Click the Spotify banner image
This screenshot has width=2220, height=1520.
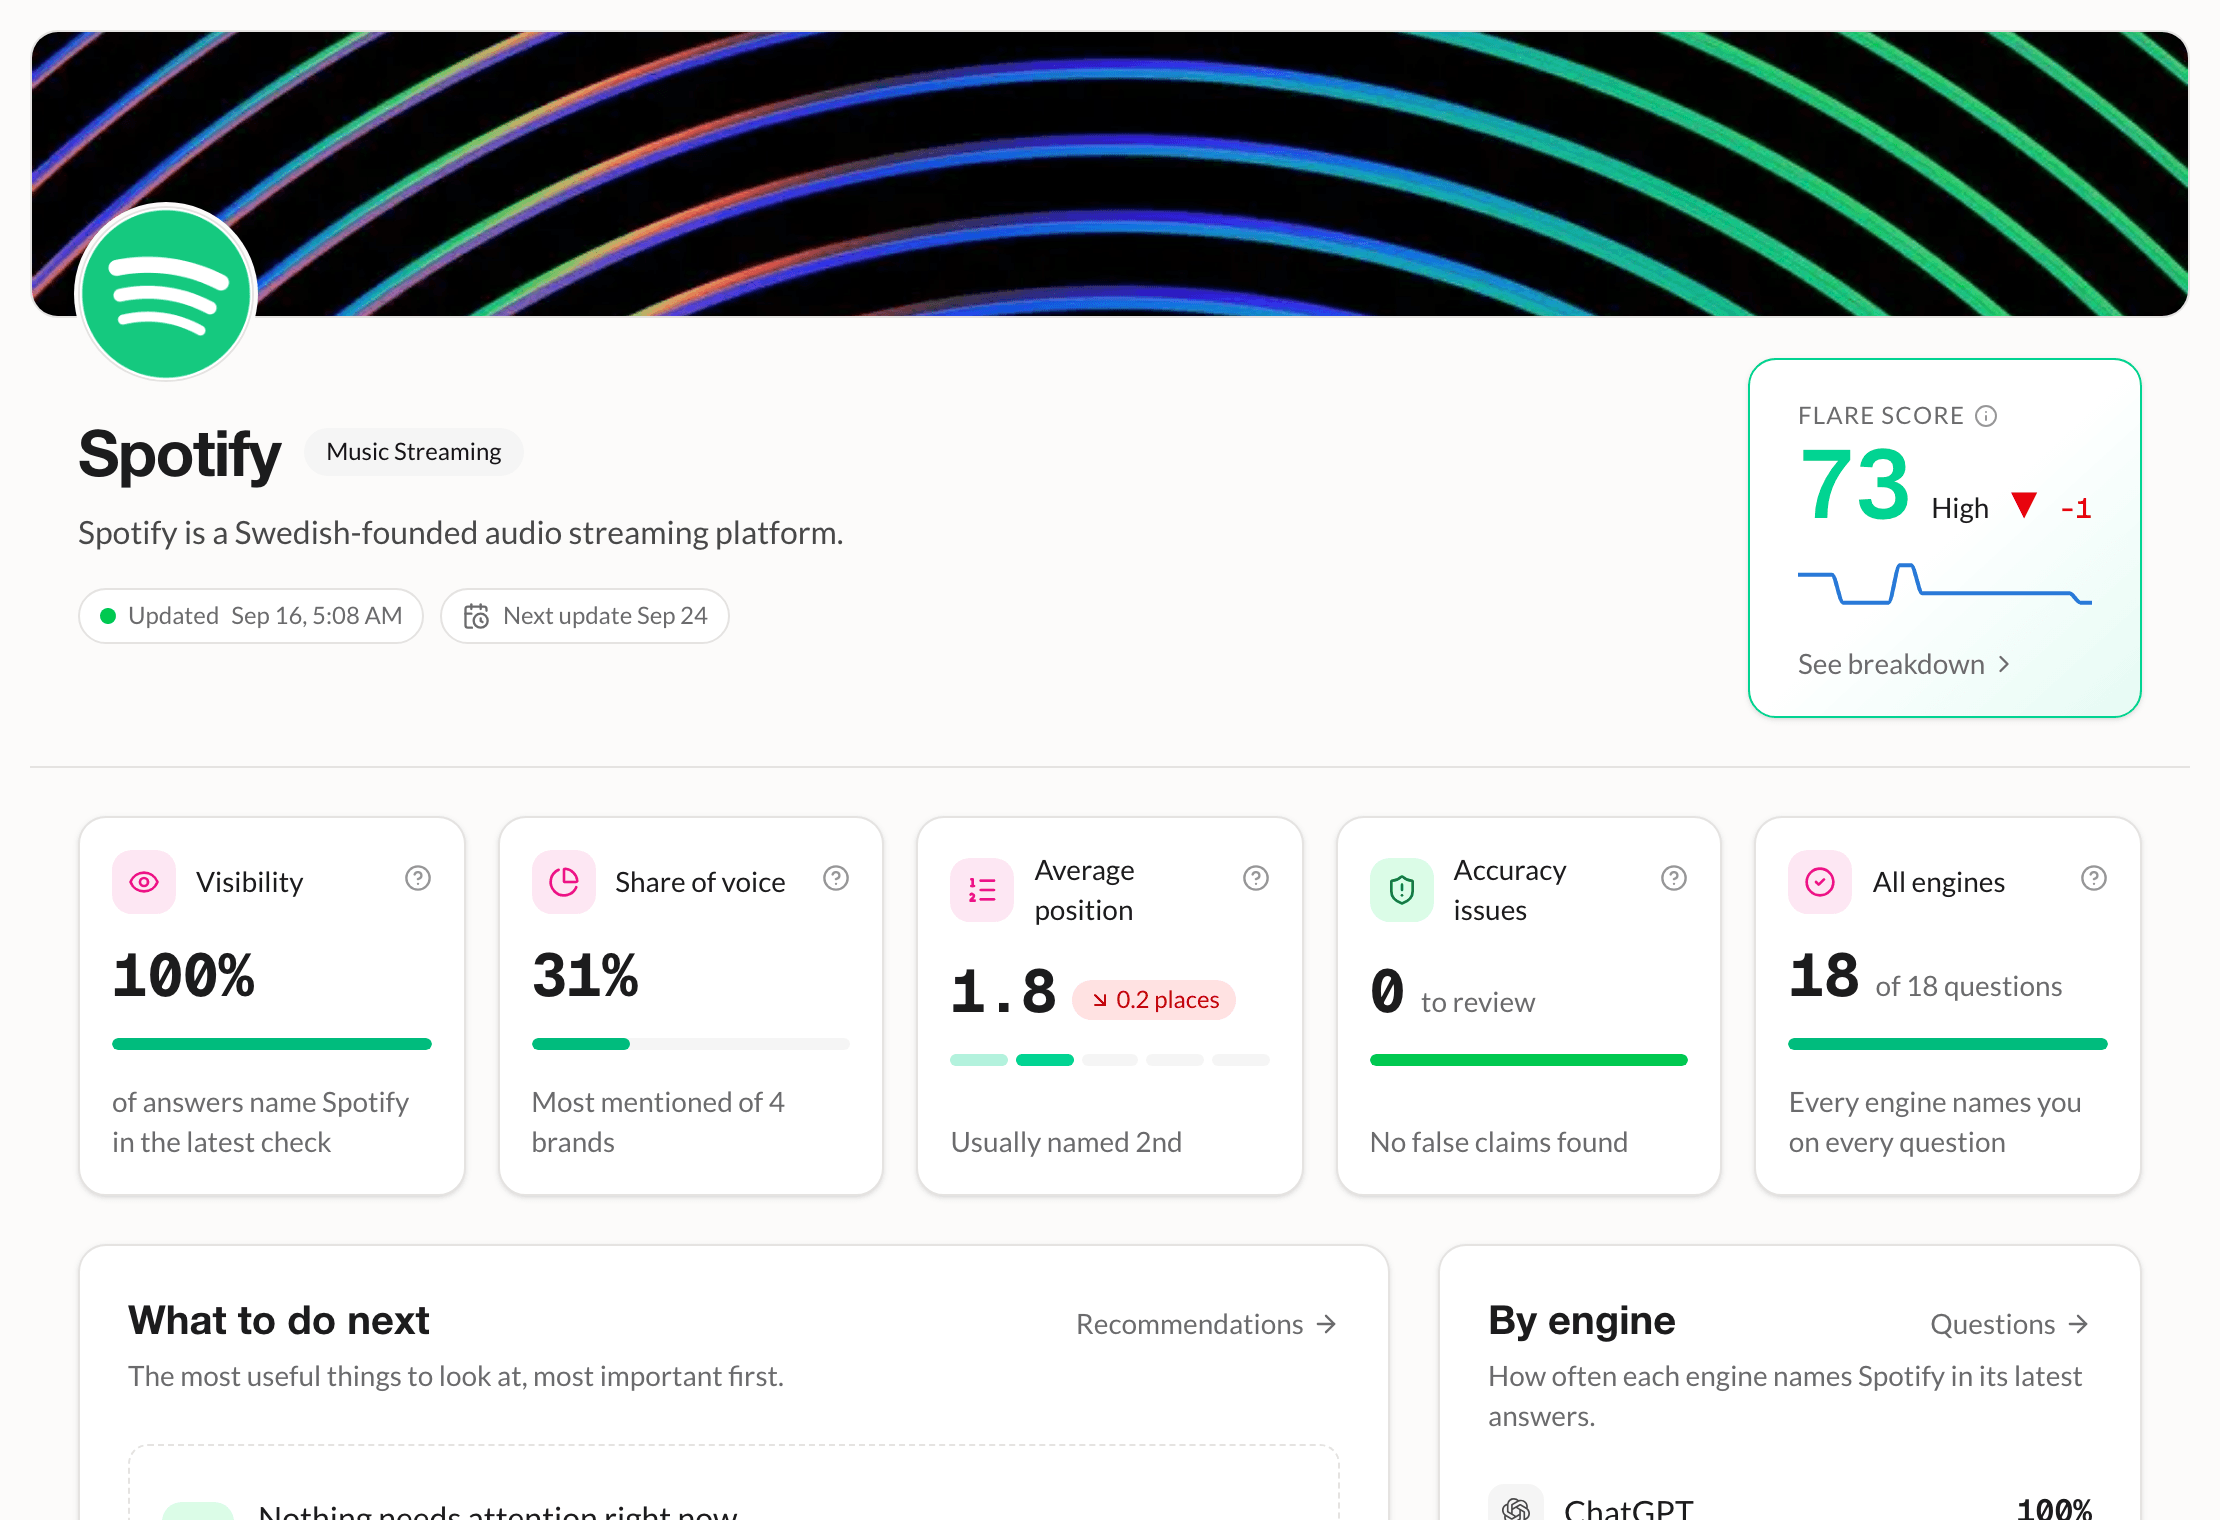[x=1110, y=174]
